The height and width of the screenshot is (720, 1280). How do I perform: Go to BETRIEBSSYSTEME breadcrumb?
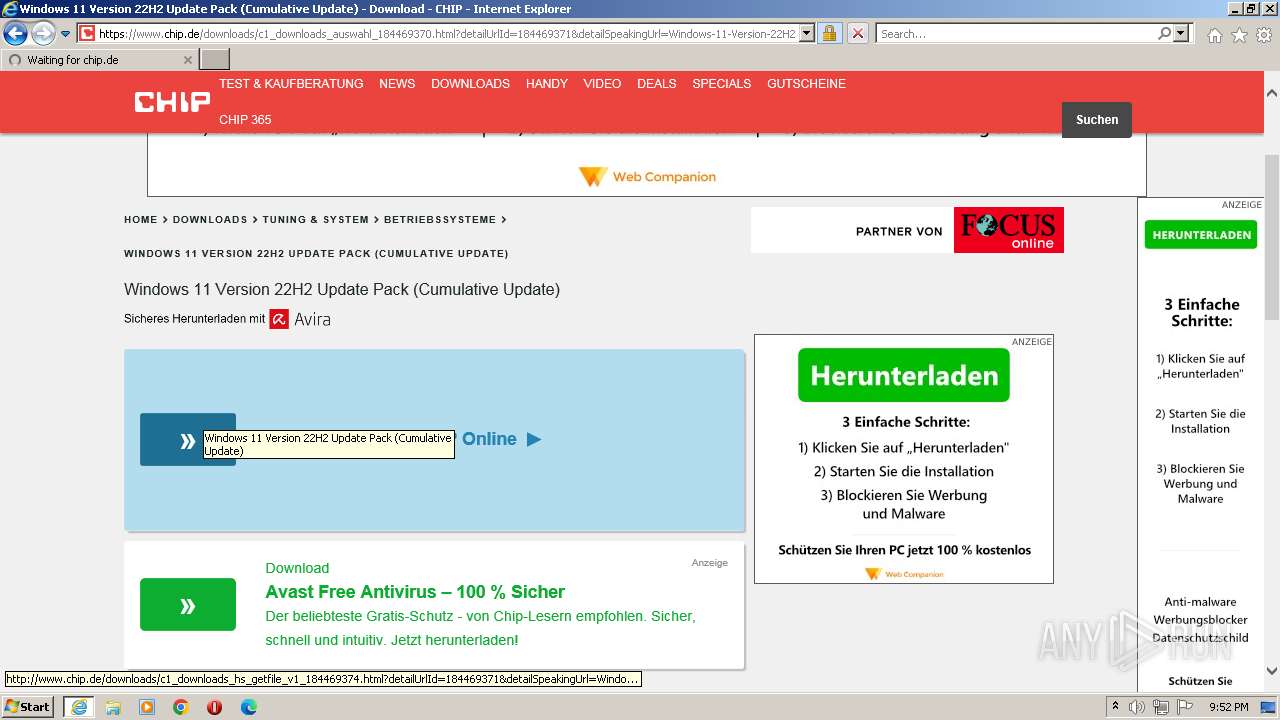440,220
